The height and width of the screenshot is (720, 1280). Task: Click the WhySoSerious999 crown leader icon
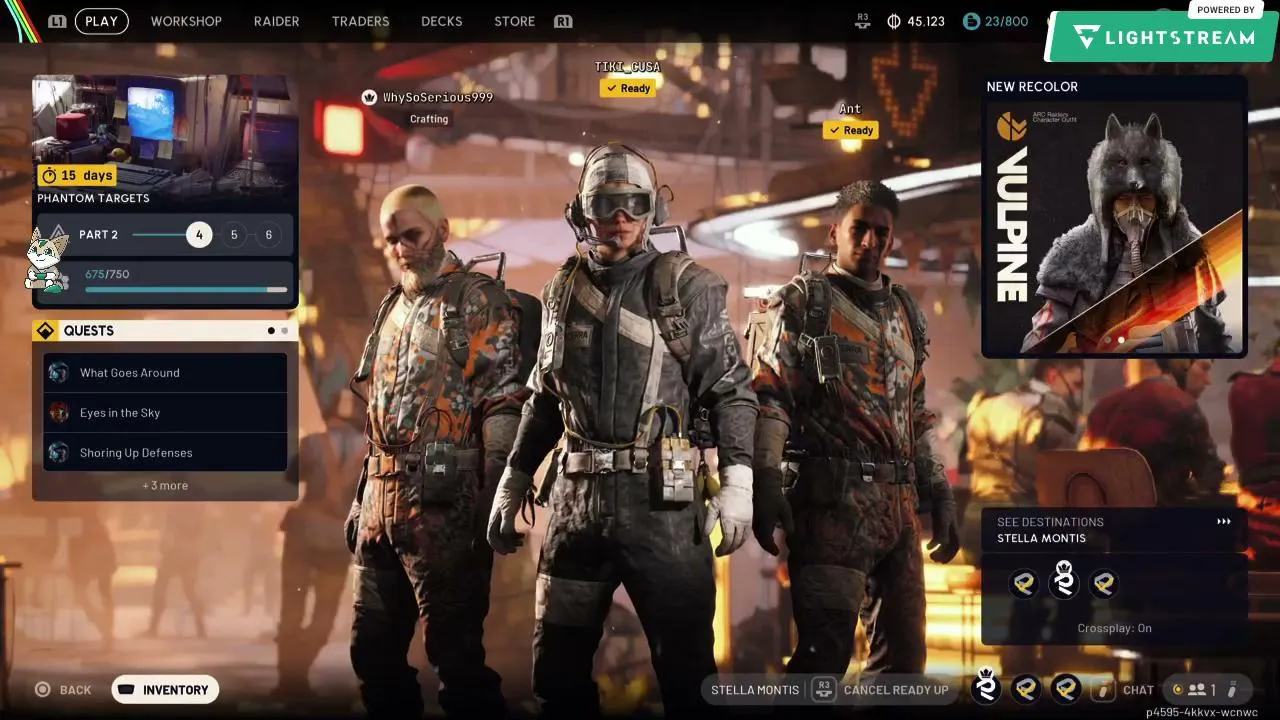click(369, 97)
